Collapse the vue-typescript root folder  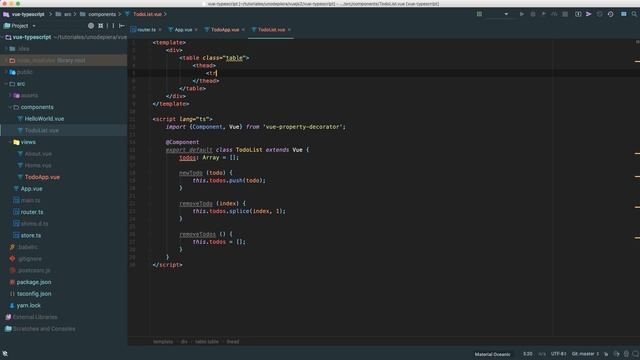[3, 37]
